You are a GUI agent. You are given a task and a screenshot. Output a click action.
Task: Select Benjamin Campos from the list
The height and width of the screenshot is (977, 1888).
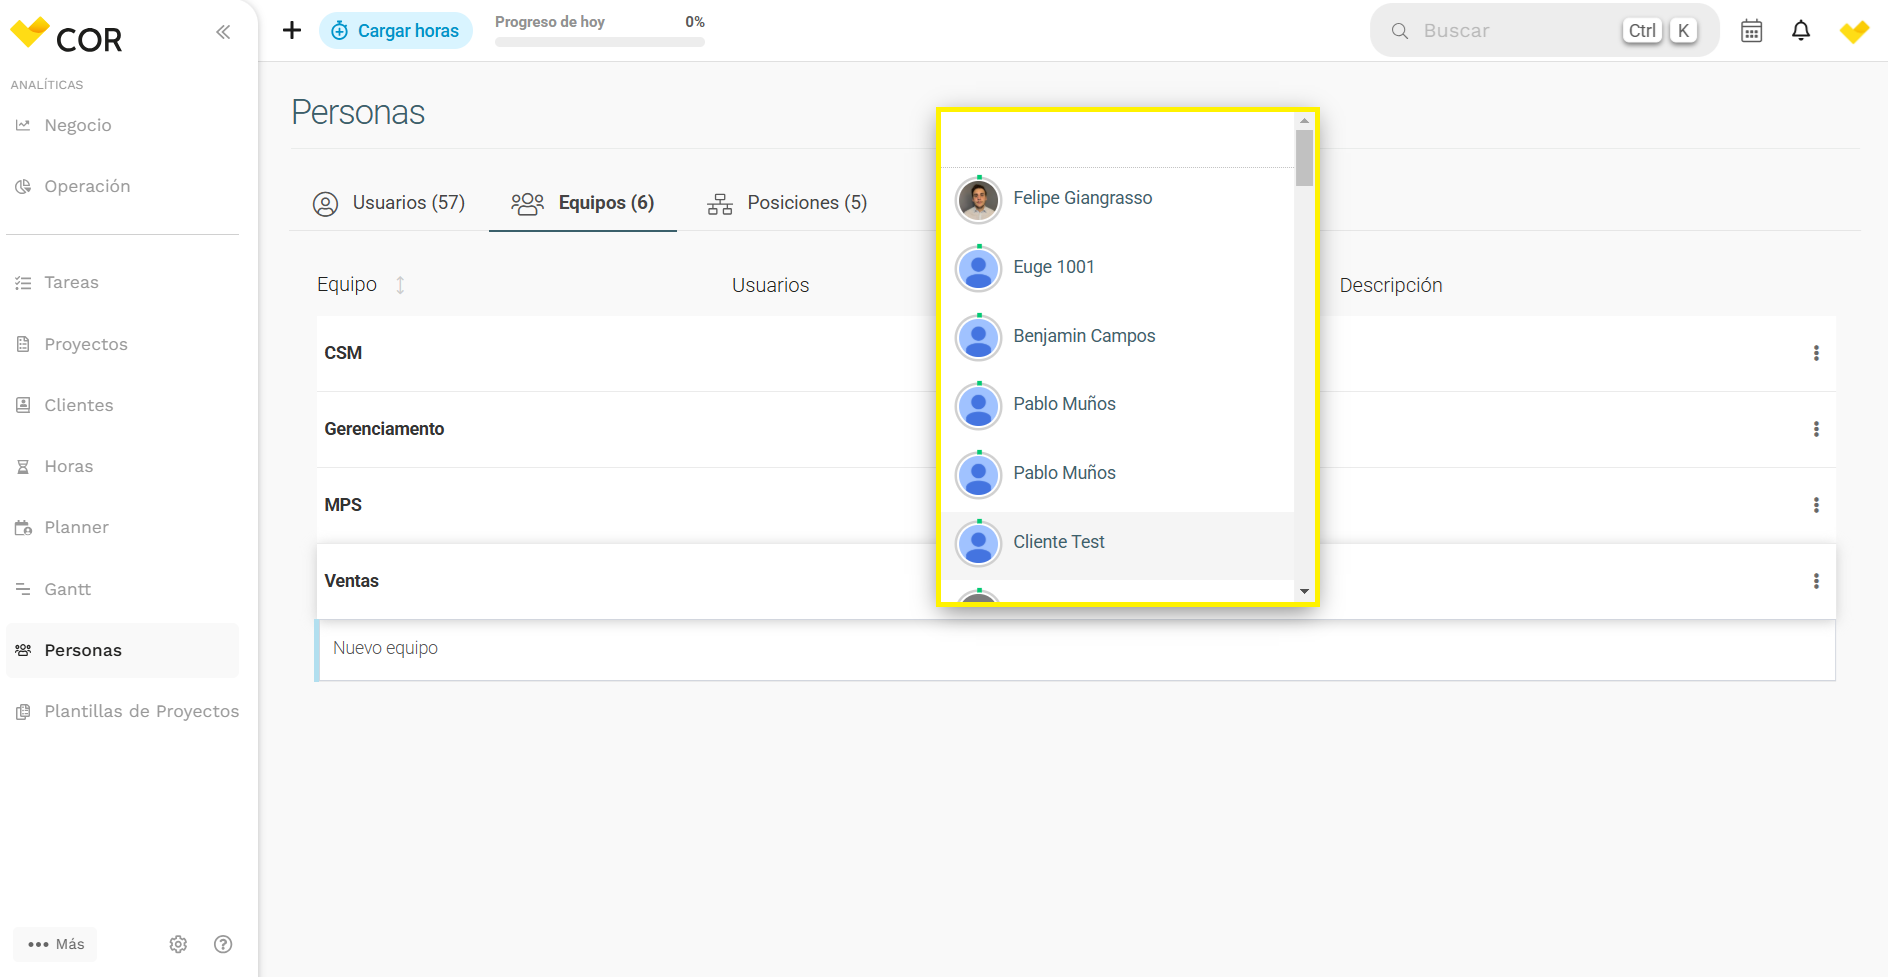click(1118, 337)
